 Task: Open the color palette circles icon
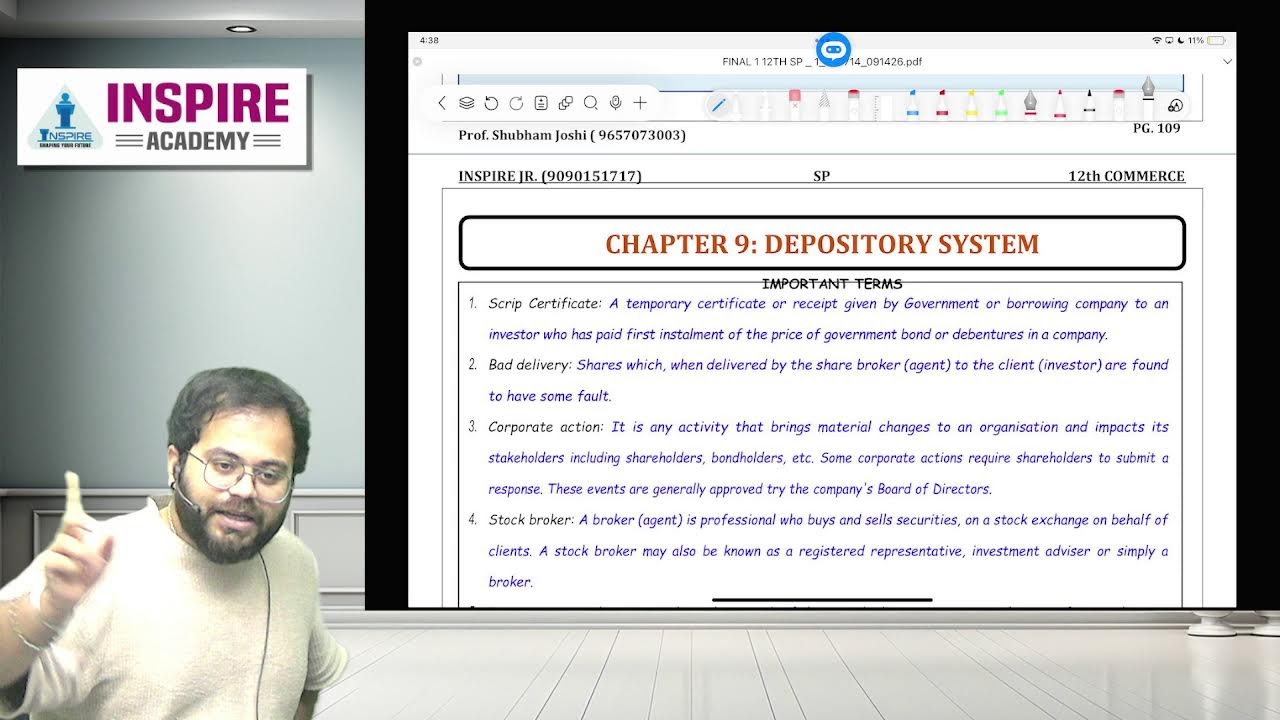click(1175, 105)
